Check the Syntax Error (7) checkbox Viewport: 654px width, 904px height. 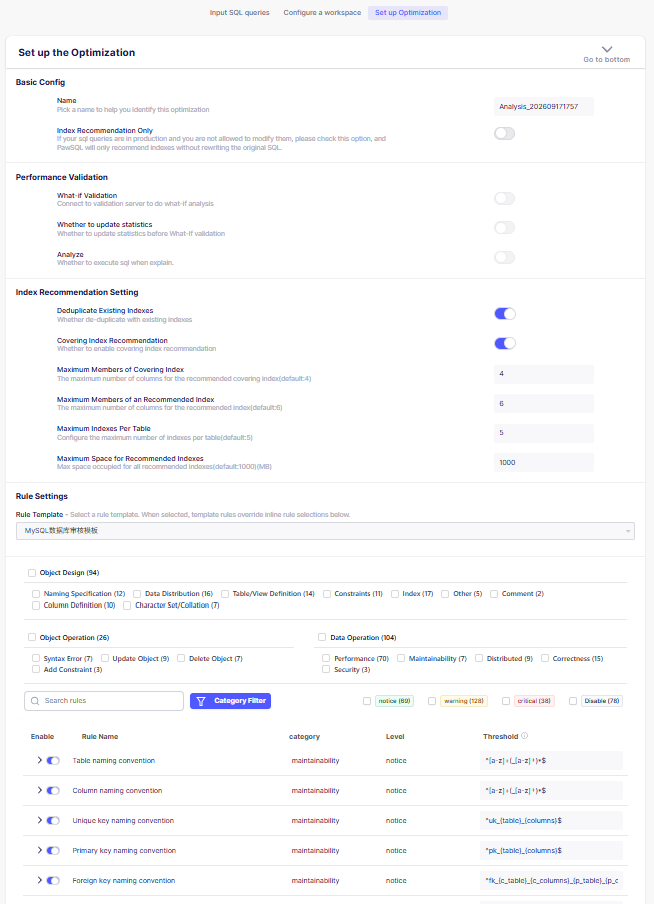36,658
